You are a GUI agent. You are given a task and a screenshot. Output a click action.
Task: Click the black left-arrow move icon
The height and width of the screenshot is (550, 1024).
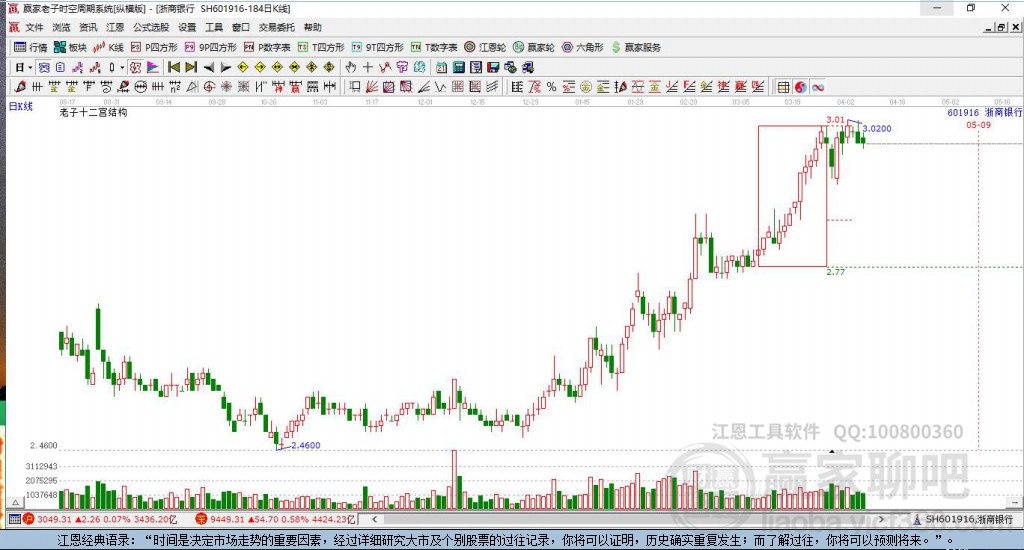208,67
